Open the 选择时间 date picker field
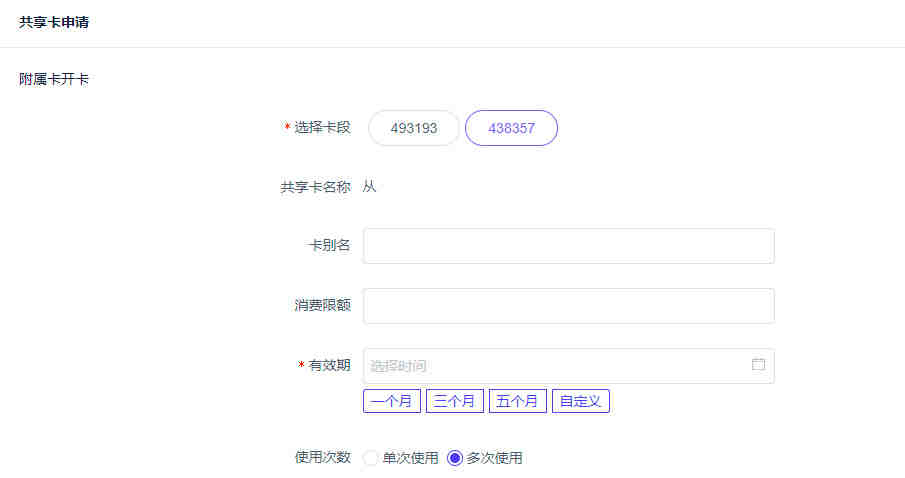Viewport: 905px width, 478px height. tap(555, 366)
